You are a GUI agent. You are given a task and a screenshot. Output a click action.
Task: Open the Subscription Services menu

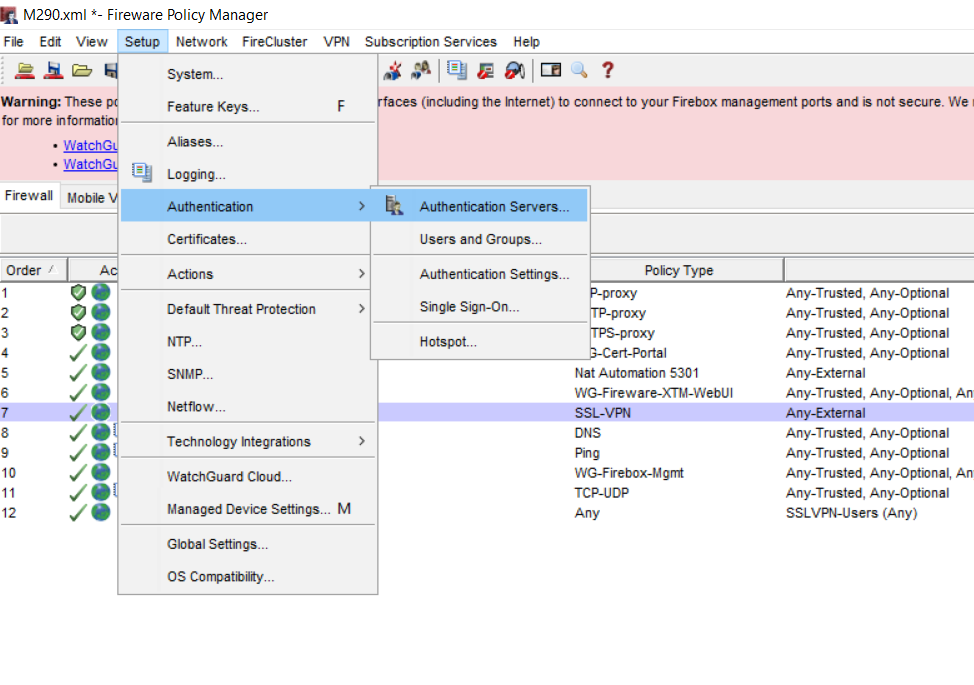point(430,42)
